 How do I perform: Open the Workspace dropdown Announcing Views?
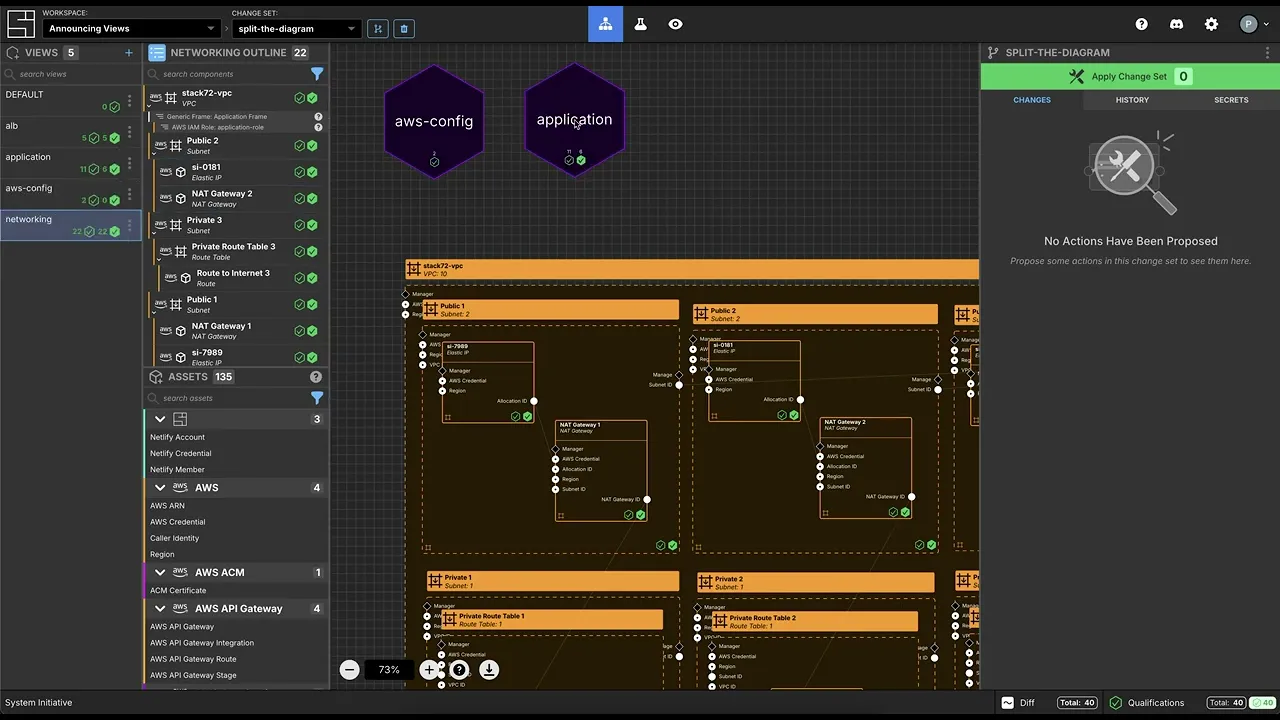pos(131,29)
